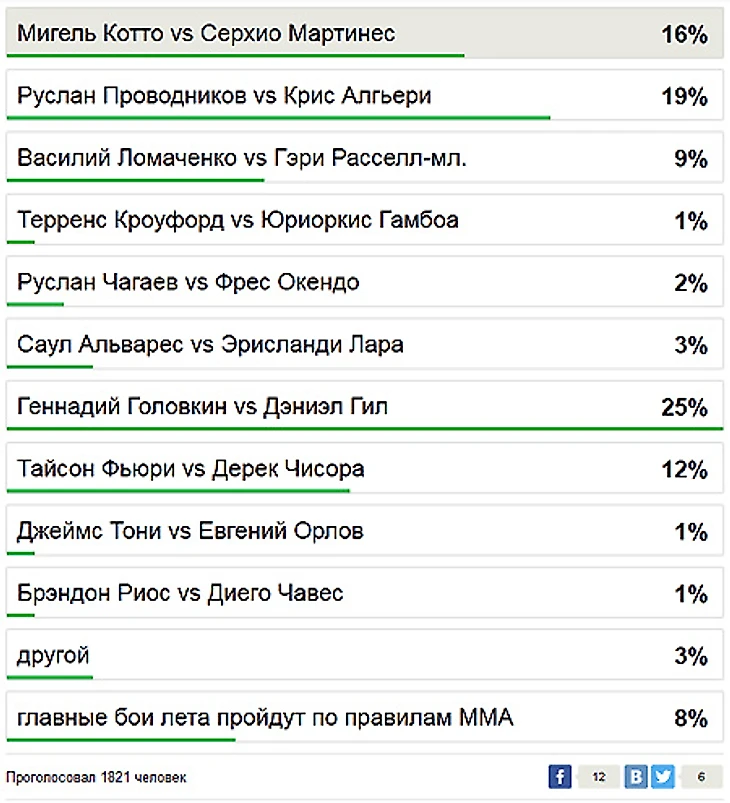The image size is (730, 803).
Task: Click Саул Альварес vs Эрисланди Лара
Action: pos(211,345)
